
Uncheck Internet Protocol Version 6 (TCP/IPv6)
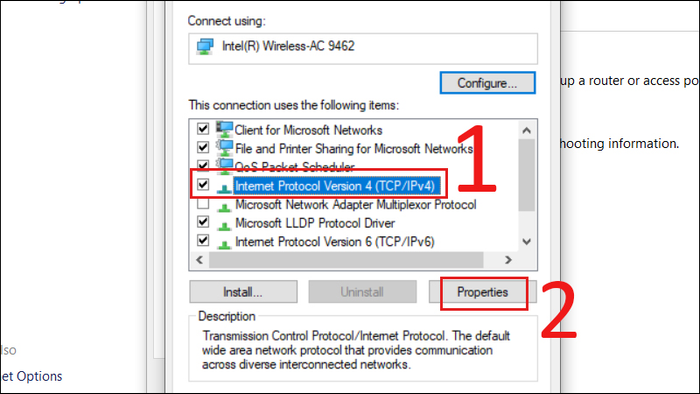(203, 241)
